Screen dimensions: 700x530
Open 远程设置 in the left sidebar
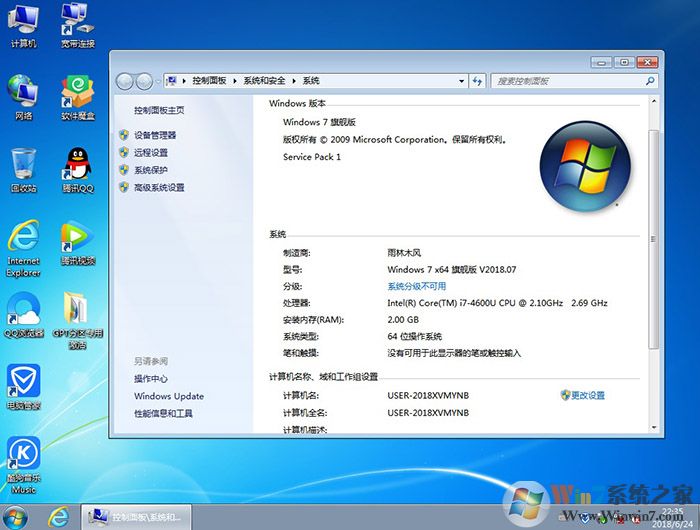[150, 153]
